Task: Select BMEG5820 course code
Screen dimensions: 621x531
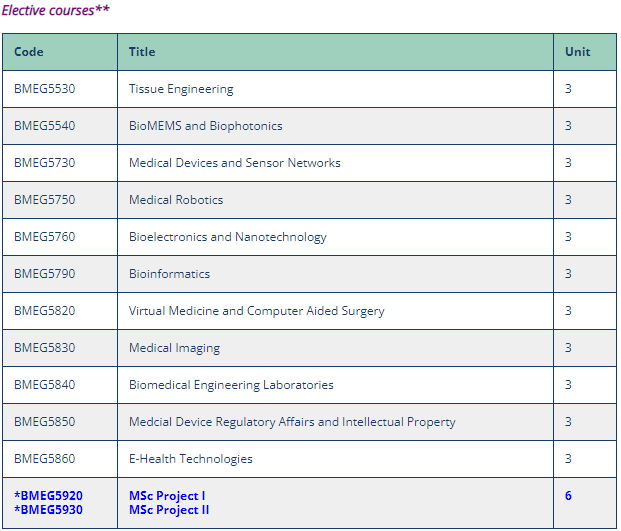Action: pos(44,311)
